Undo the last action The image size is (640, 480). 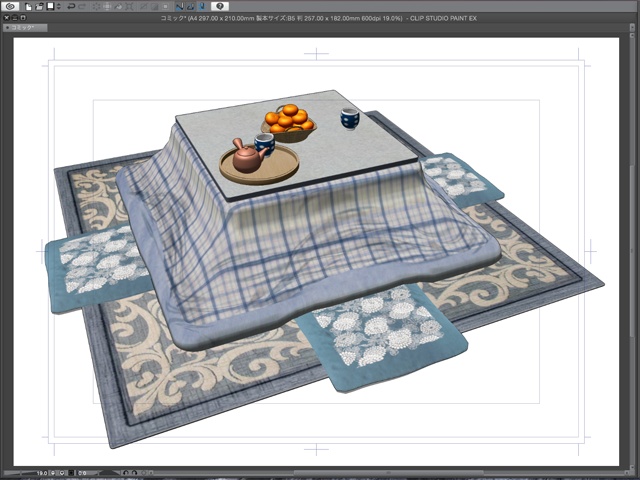[71, 7]
